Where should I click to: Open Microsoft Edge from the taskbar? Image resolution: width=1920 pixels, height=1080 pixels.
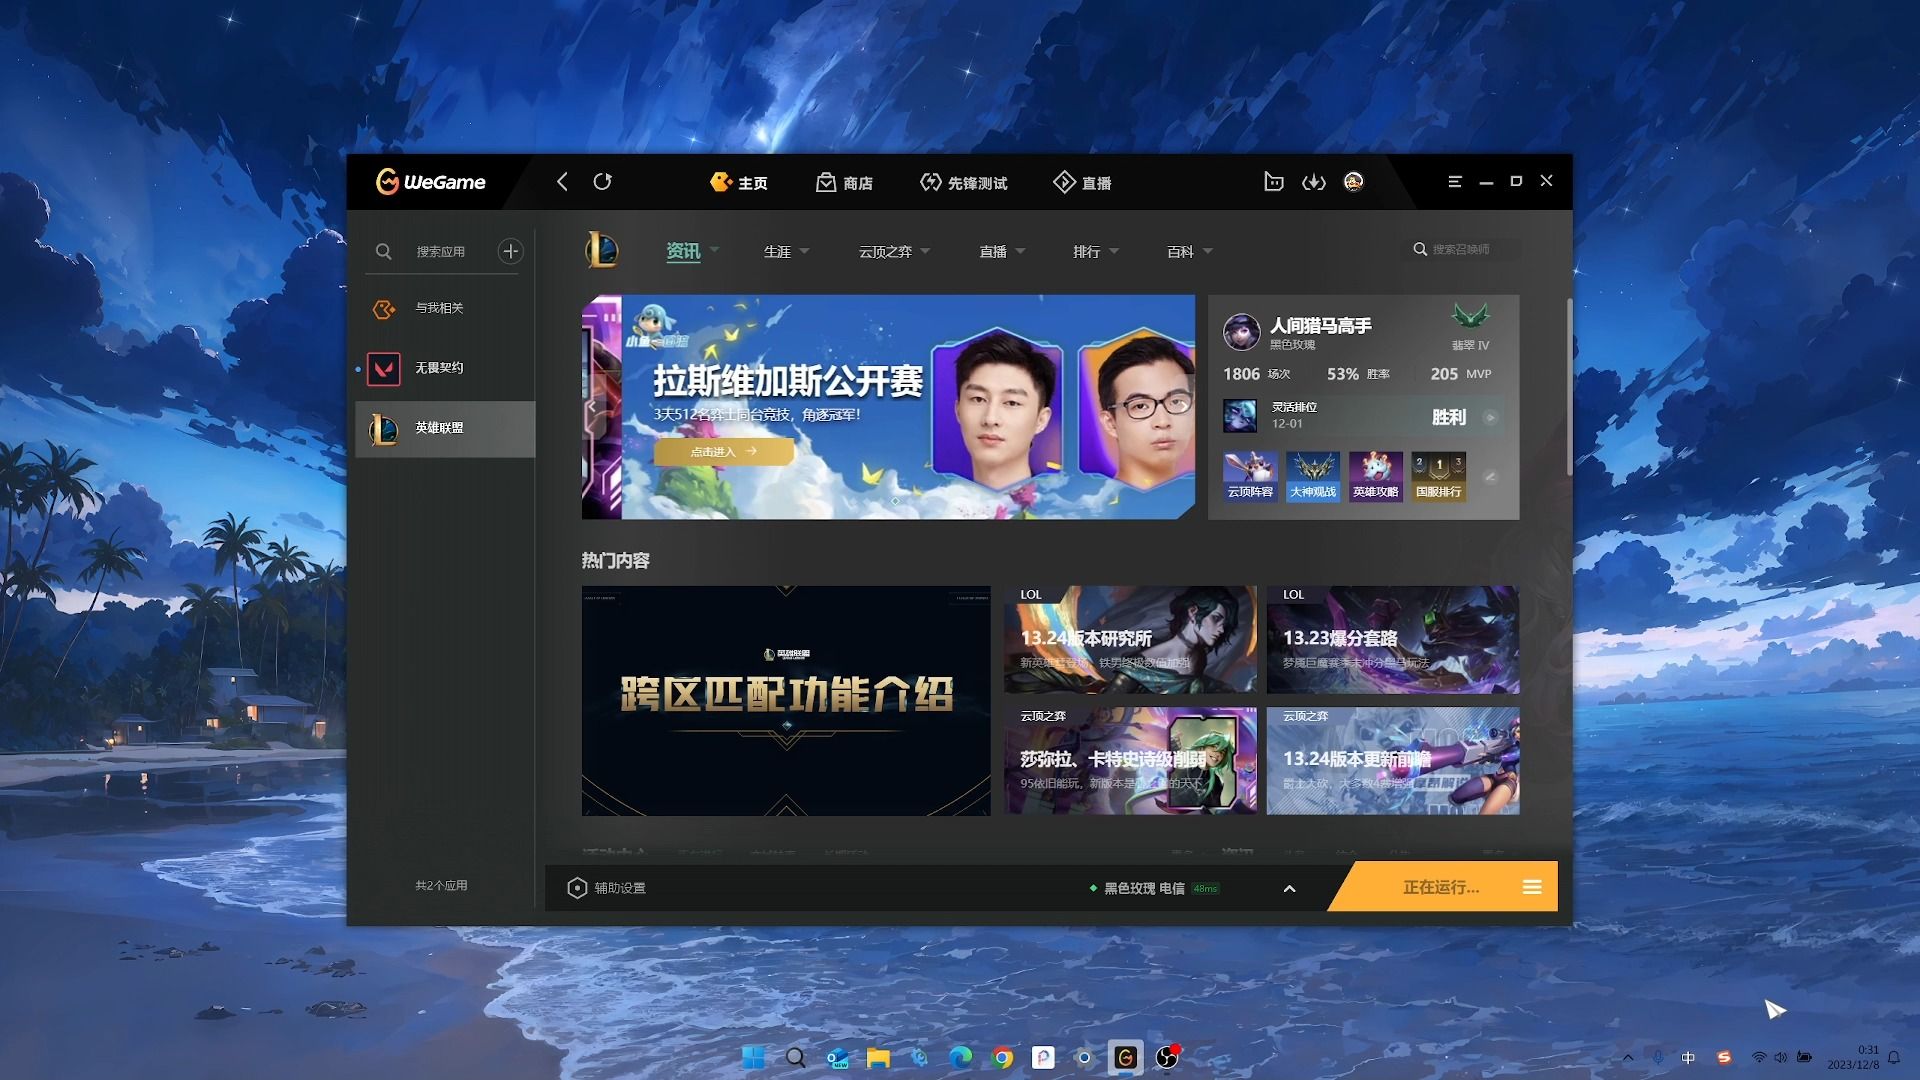pyautogui.click(x=960, y=1057)
